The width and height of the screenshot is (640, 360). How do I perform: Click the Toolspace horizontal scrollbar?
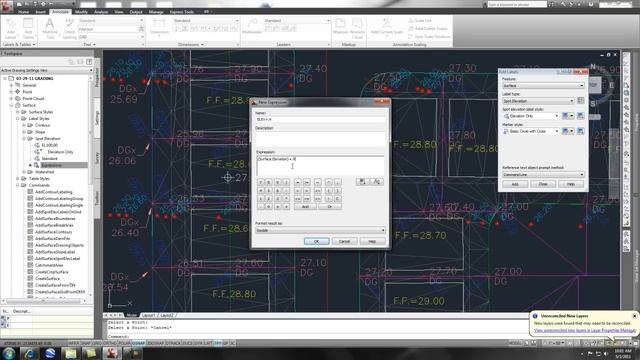(44, 301)
